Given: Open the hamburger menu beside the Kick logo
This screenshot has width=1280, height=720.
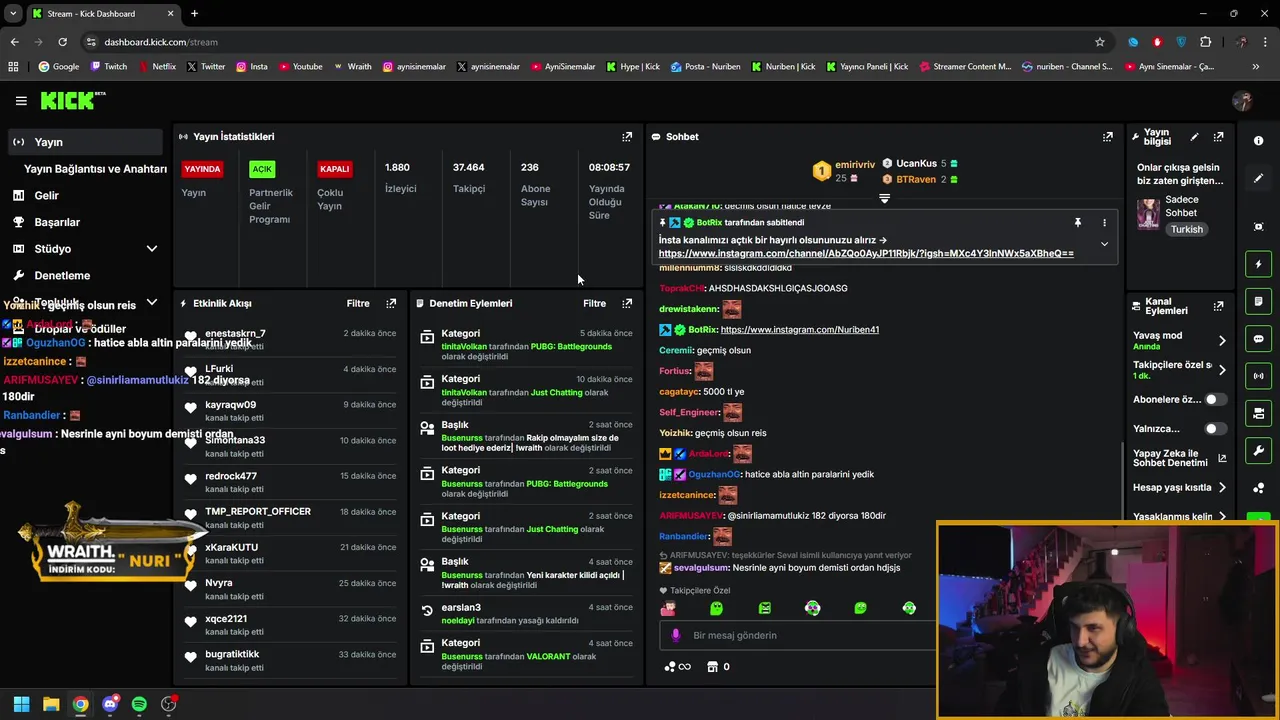Looking at the screenshot, I should click(x=21, y=101).
